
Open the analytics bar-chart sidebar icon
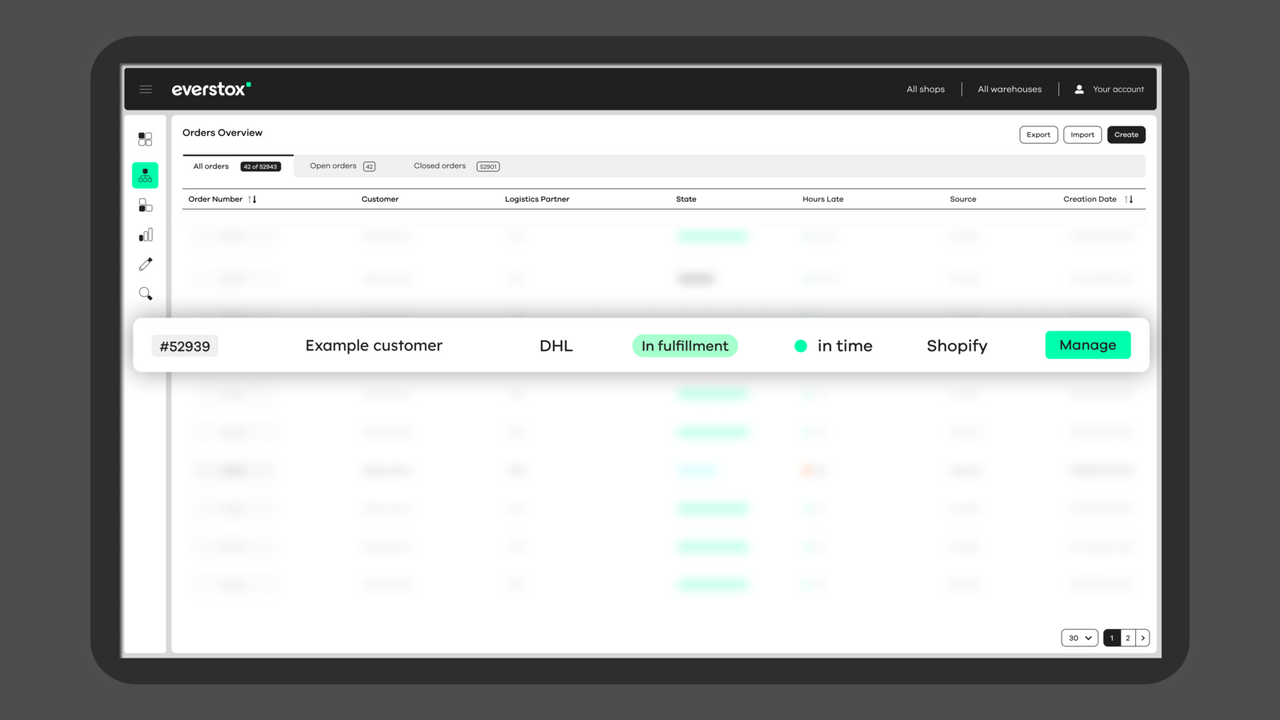pyautogui.click(x=145, y=234)
